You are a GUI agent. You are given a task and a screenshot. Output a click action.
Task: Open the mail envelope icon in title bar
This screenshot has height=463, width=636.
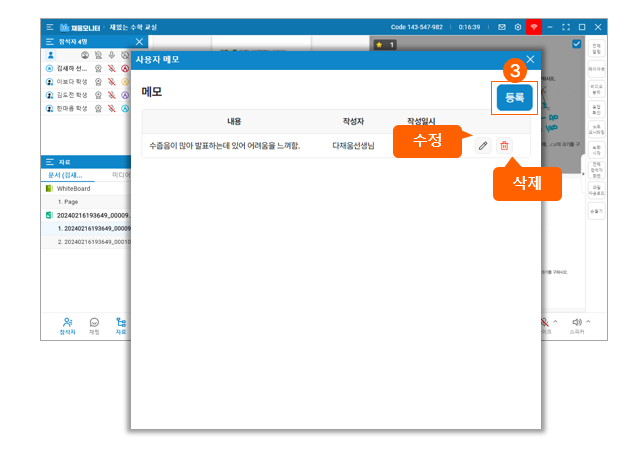(502, 27)
